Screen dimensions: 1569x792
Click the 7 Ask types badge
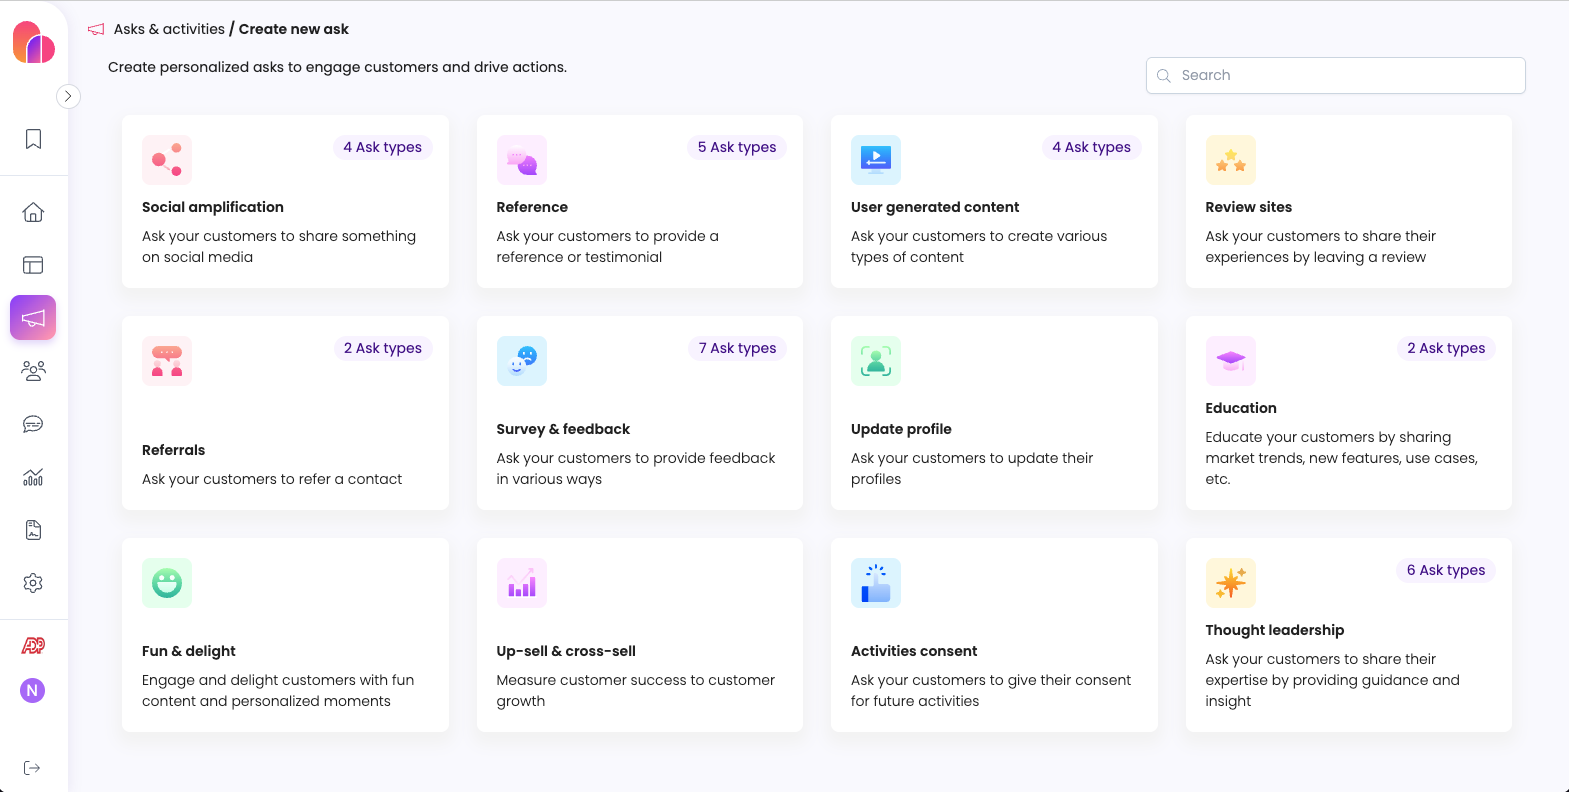(x=738, y=348)
